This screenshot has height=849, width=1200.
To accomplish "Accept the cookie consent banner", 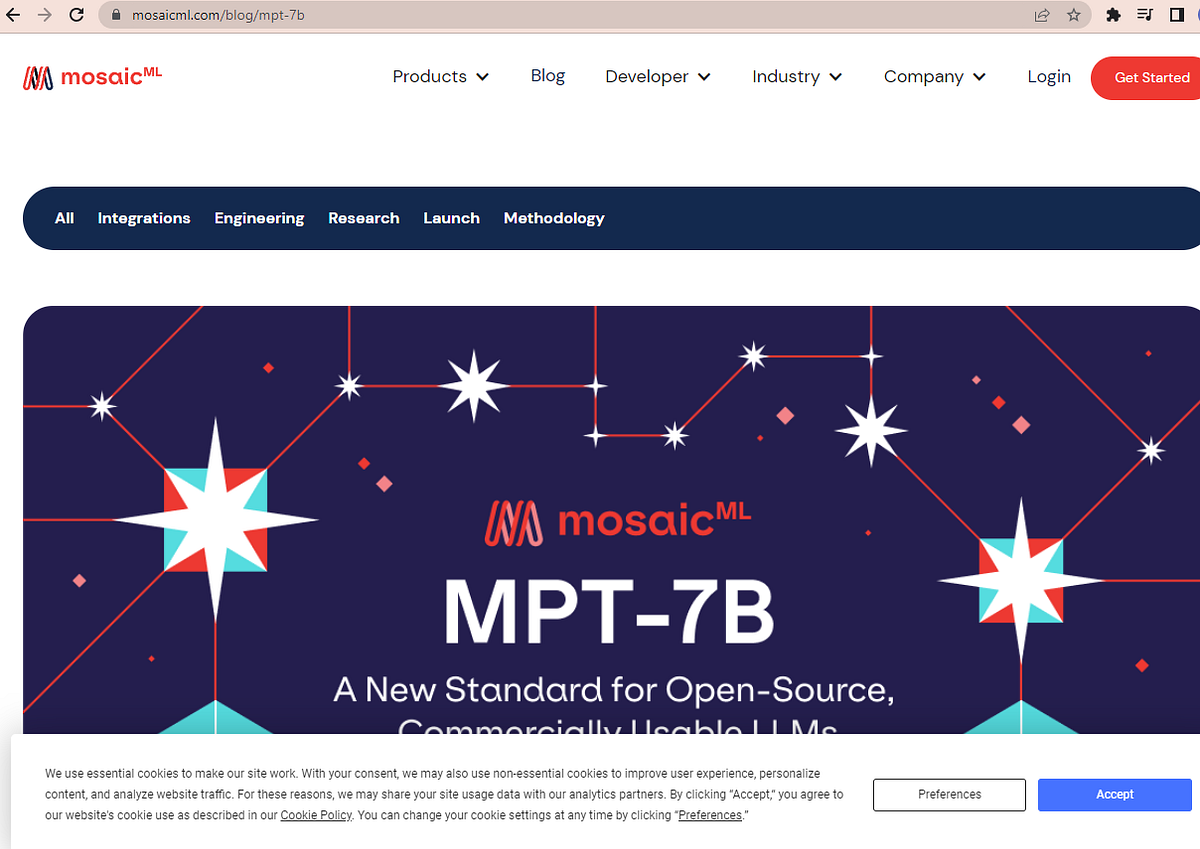I will click(x=1114, y=794).
